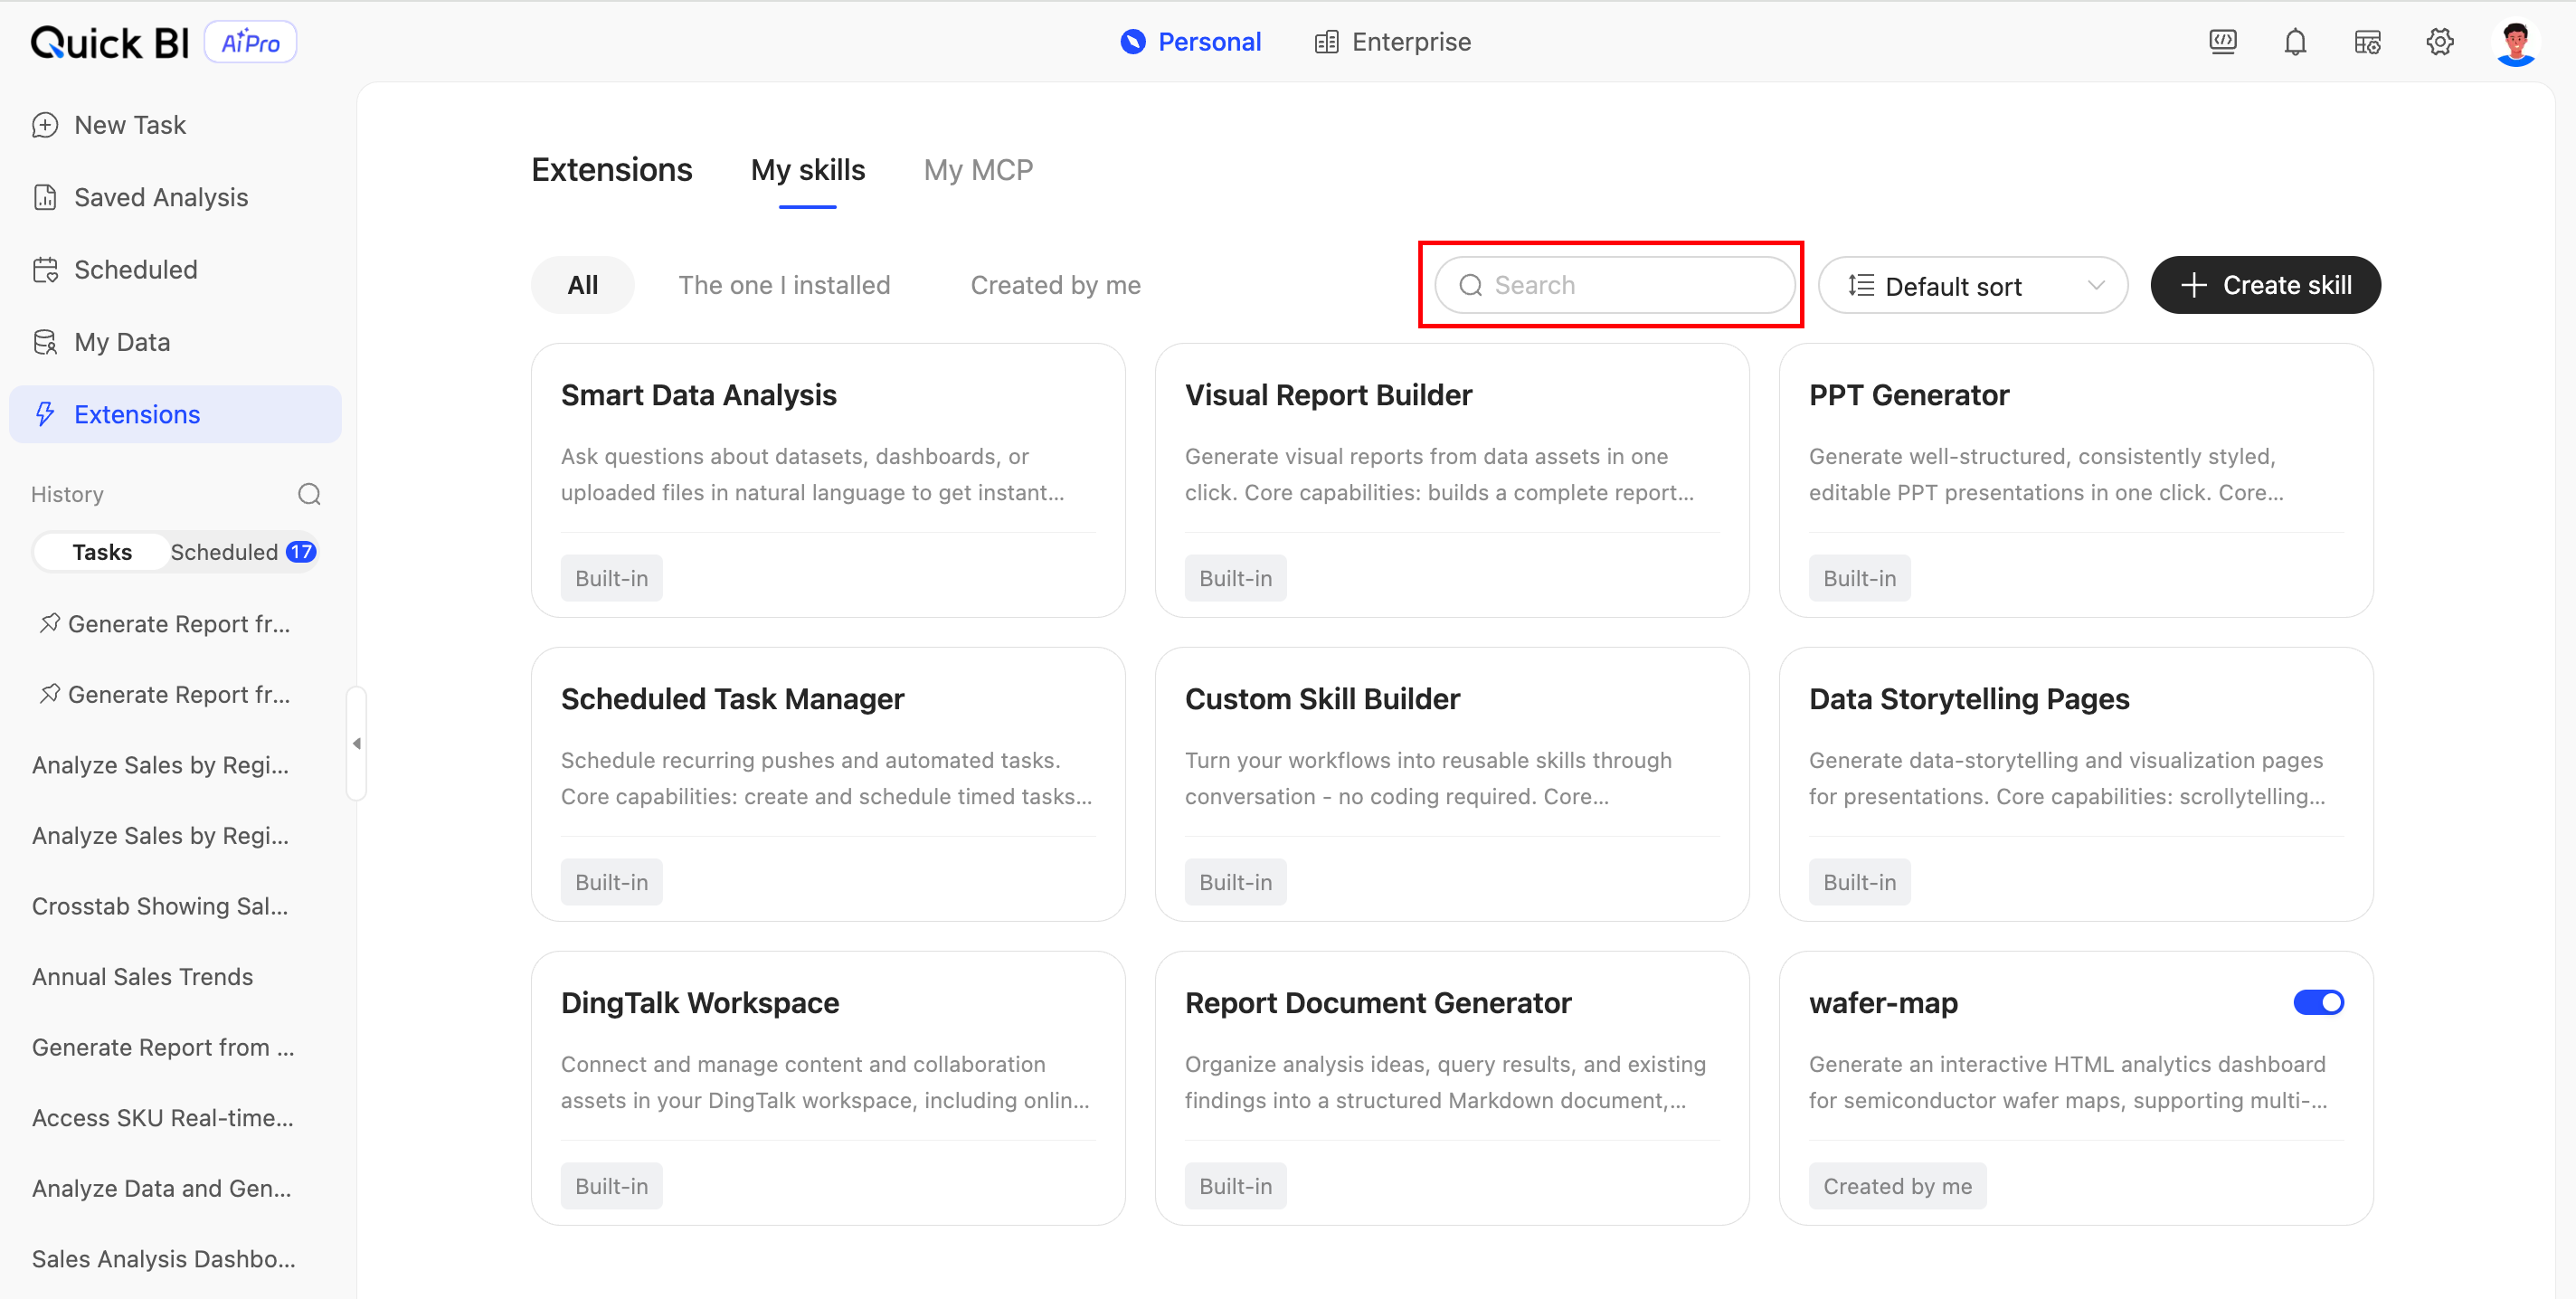Open history item Analyze Data and Gen...
The width and height of the screenshot is (2576, 1299).
pyautogui.click(x=162, y=1188)
